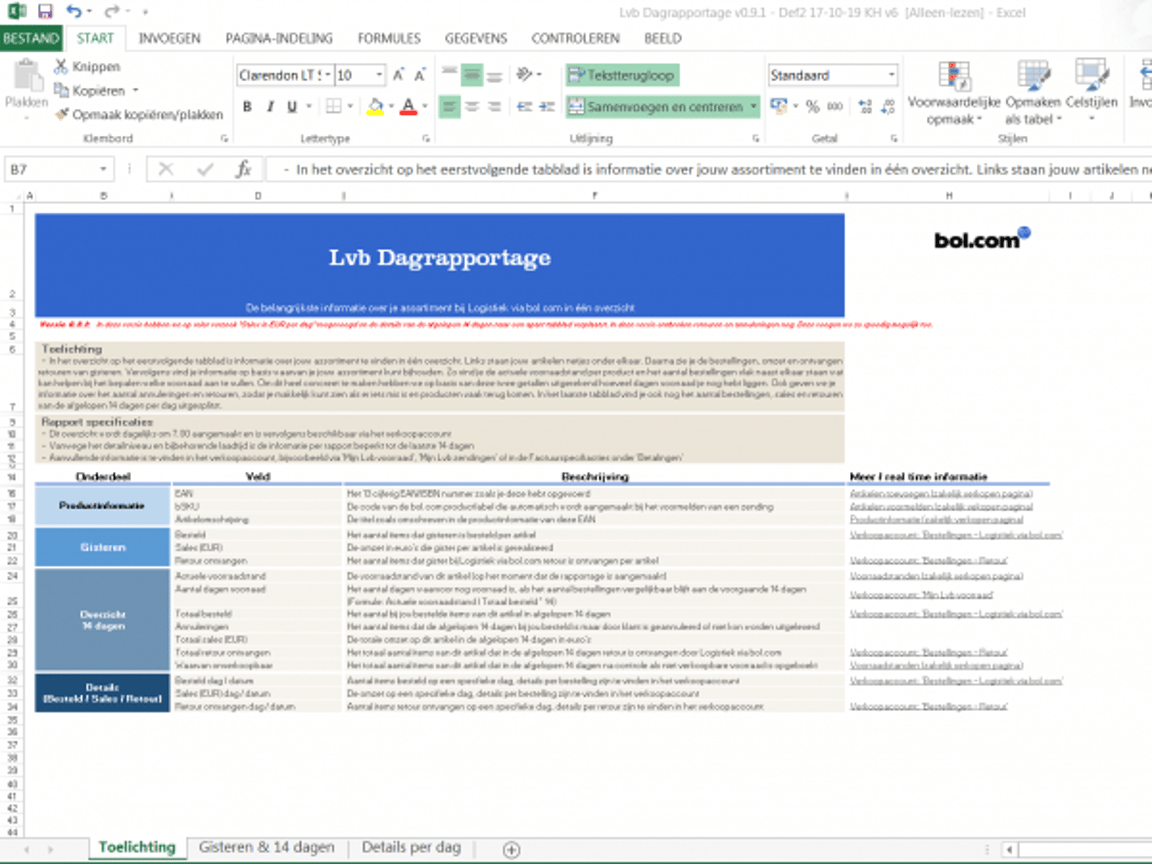Open the FORMULES ribbon tab

coord(389,38)
